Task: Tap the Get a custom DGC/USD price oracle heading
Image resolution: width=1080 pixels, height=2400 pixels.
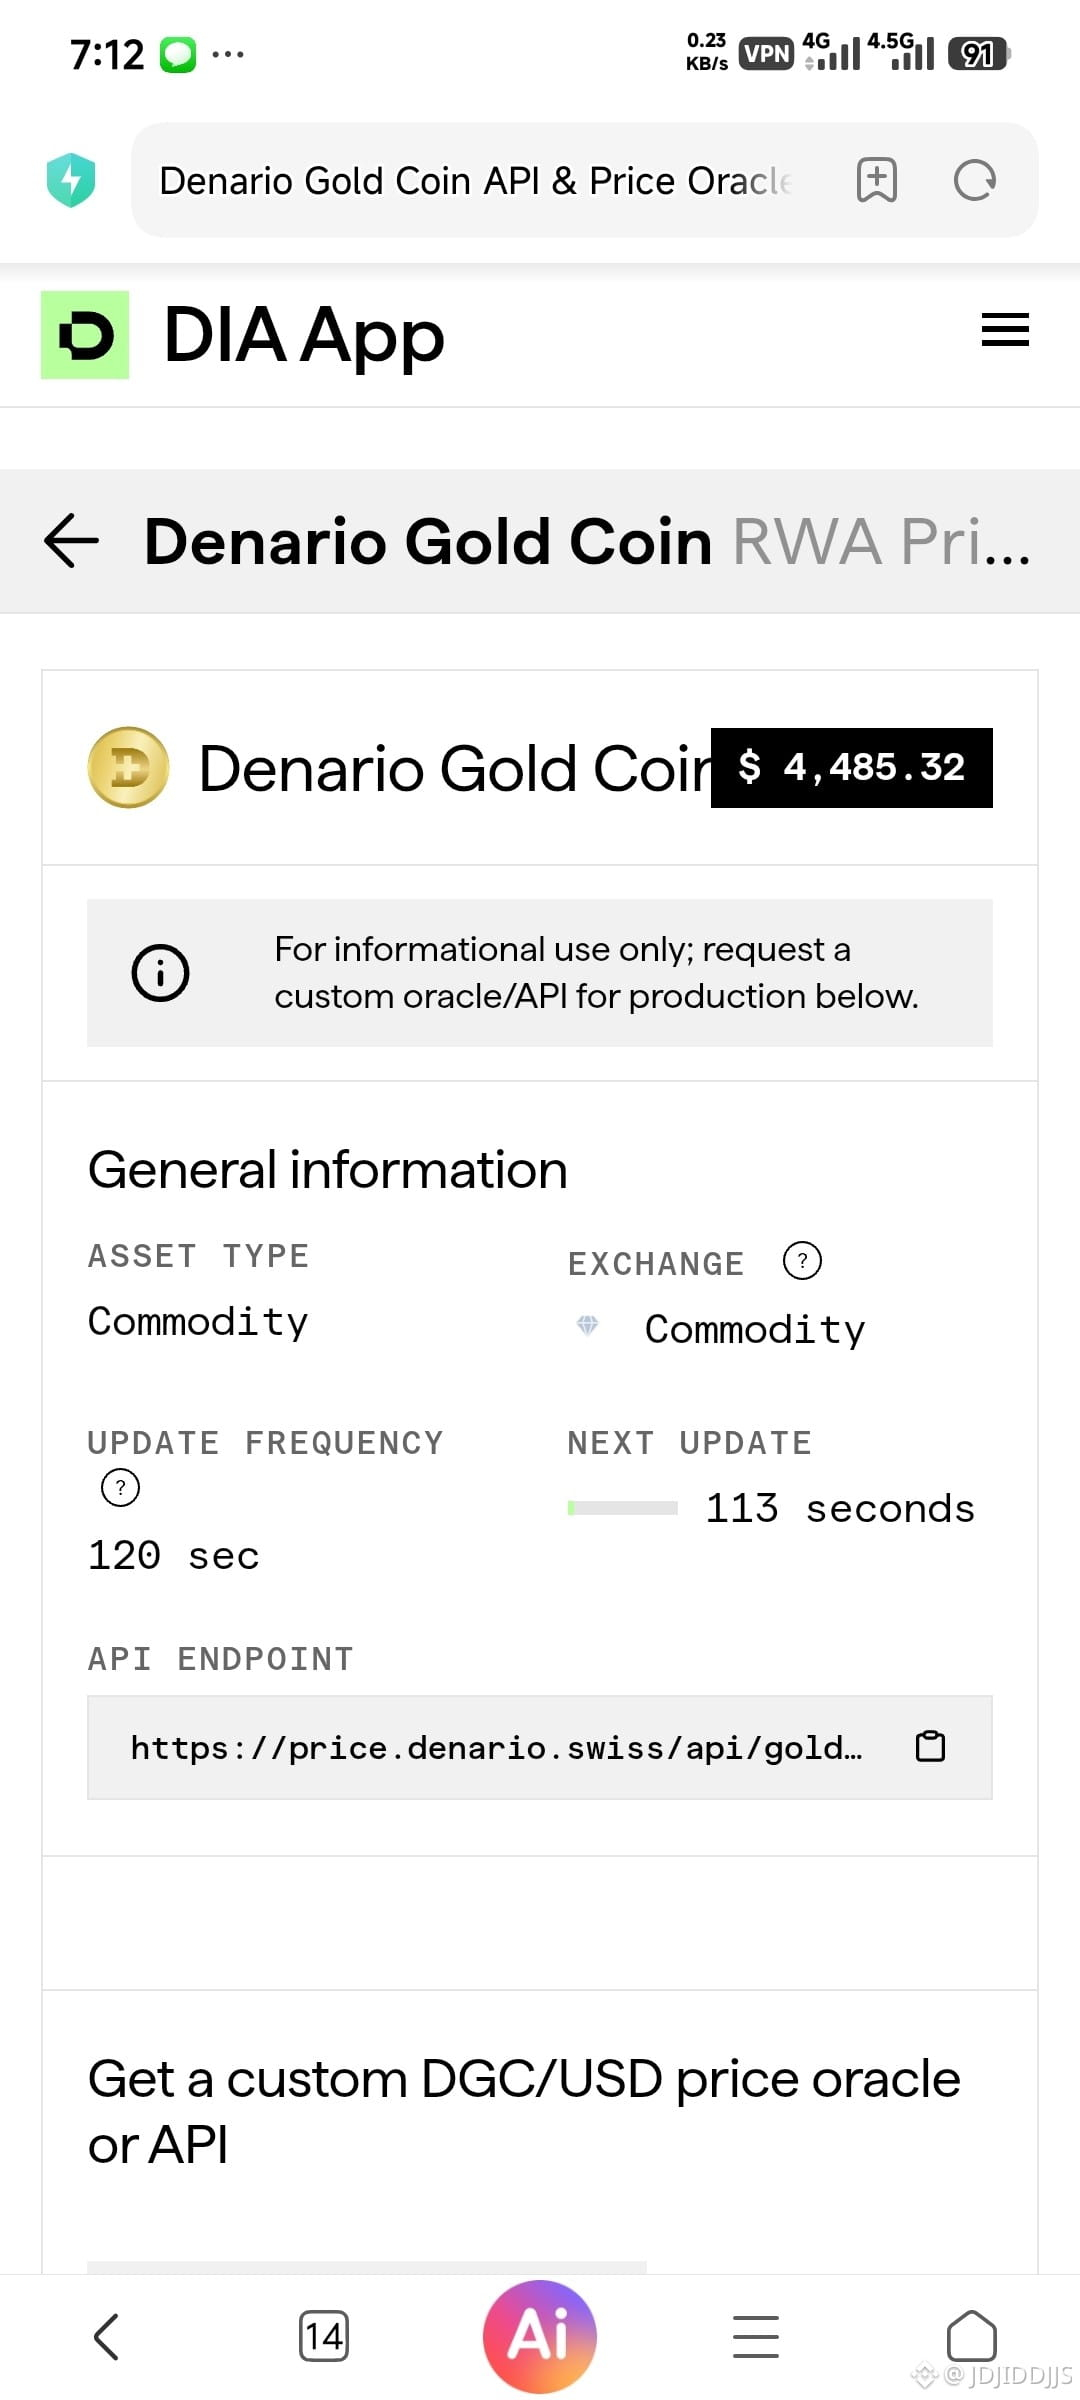Action: tap(524, 2111)
